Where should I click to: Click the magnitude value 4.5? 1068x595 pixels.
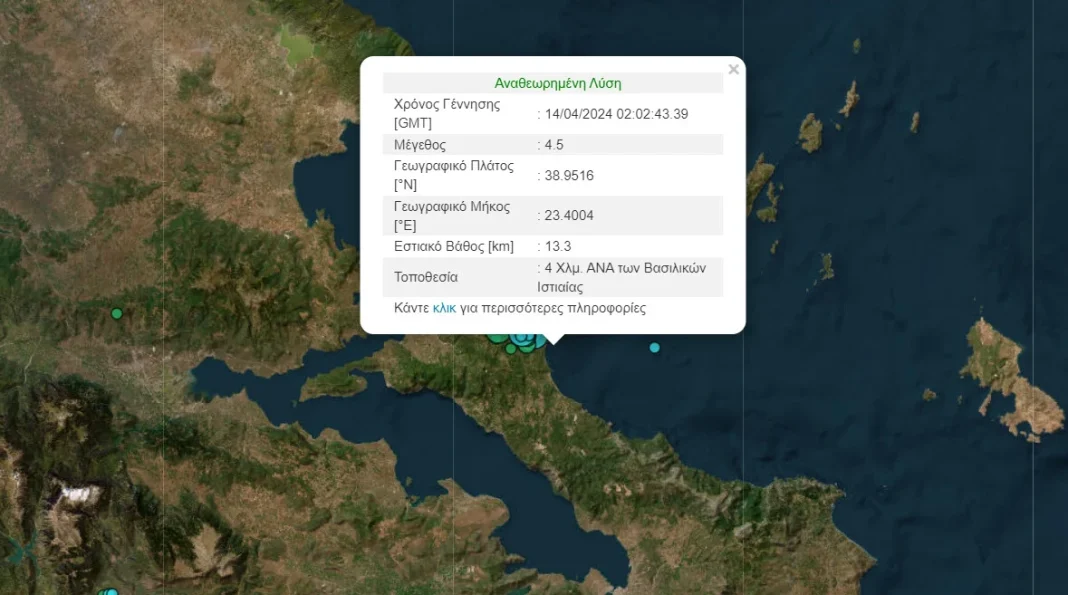pos(553,145)
